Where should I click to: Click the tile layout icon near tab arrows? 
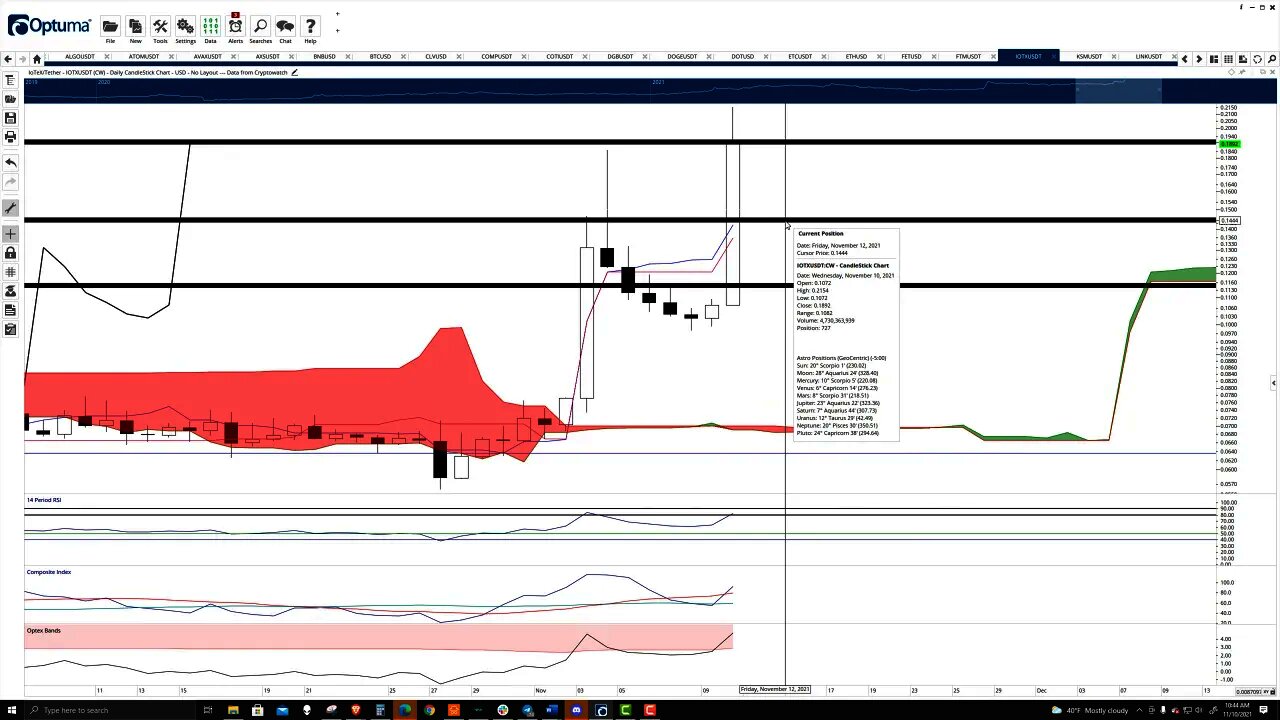click(1214, 59)
